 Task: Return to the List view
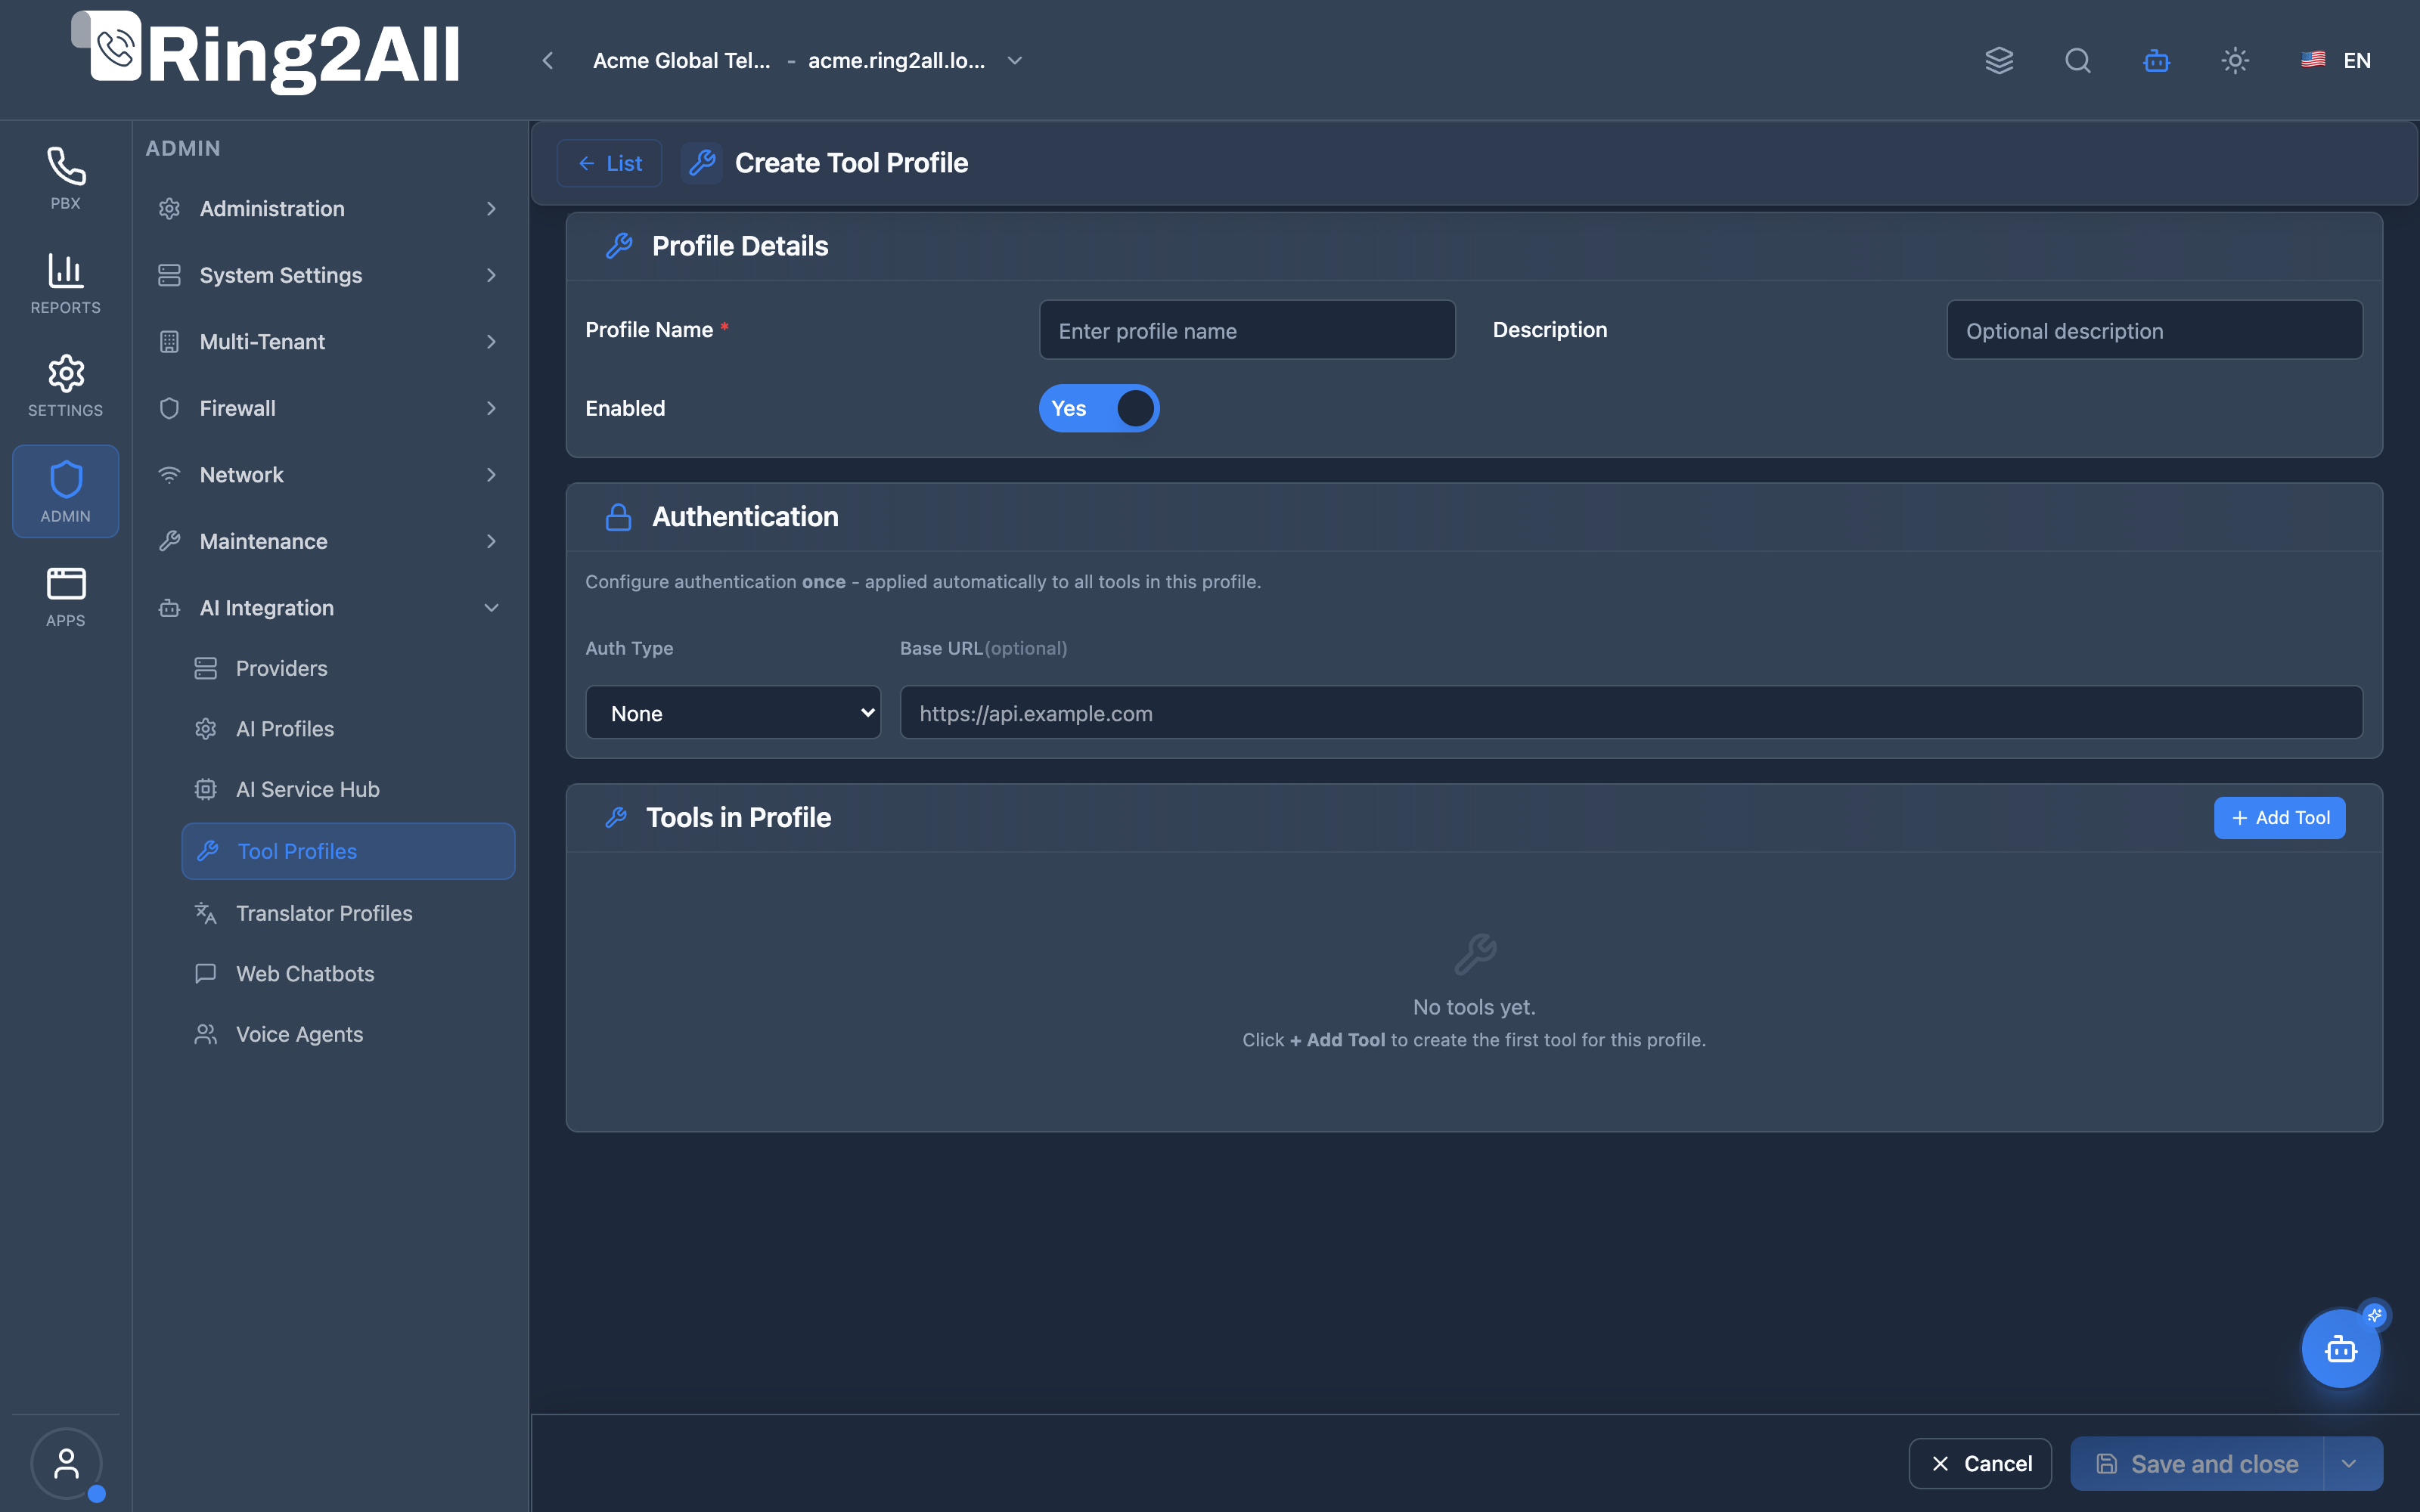[609, 163]
